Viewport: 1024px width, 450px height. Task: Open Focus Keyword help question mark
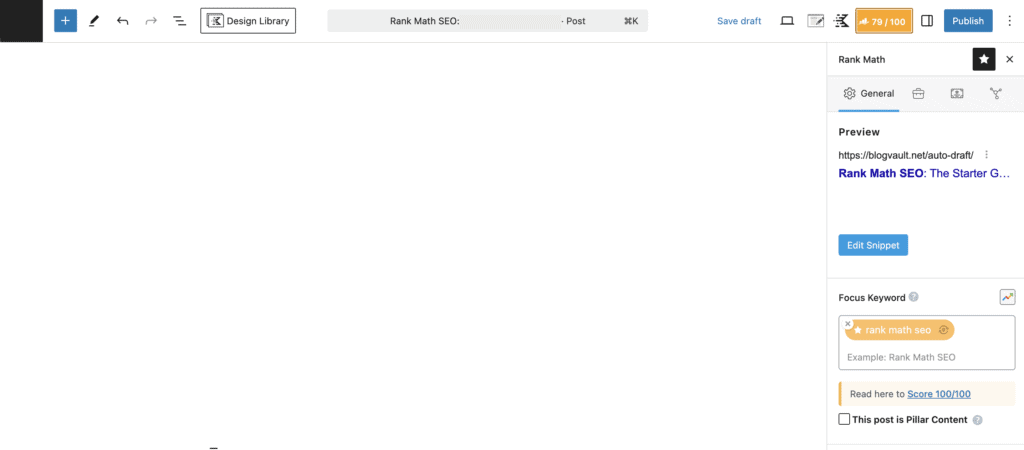tap(914, 297)
